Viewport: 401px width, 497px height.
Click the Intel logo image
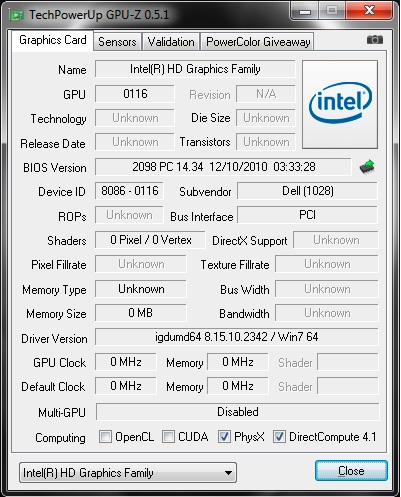(340, 104)
